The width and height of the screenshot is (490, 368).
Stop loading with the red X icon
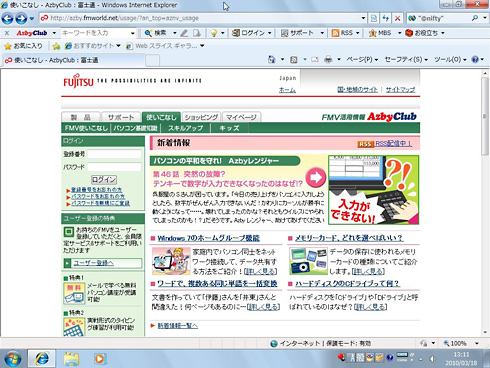(x=397, y=18)
